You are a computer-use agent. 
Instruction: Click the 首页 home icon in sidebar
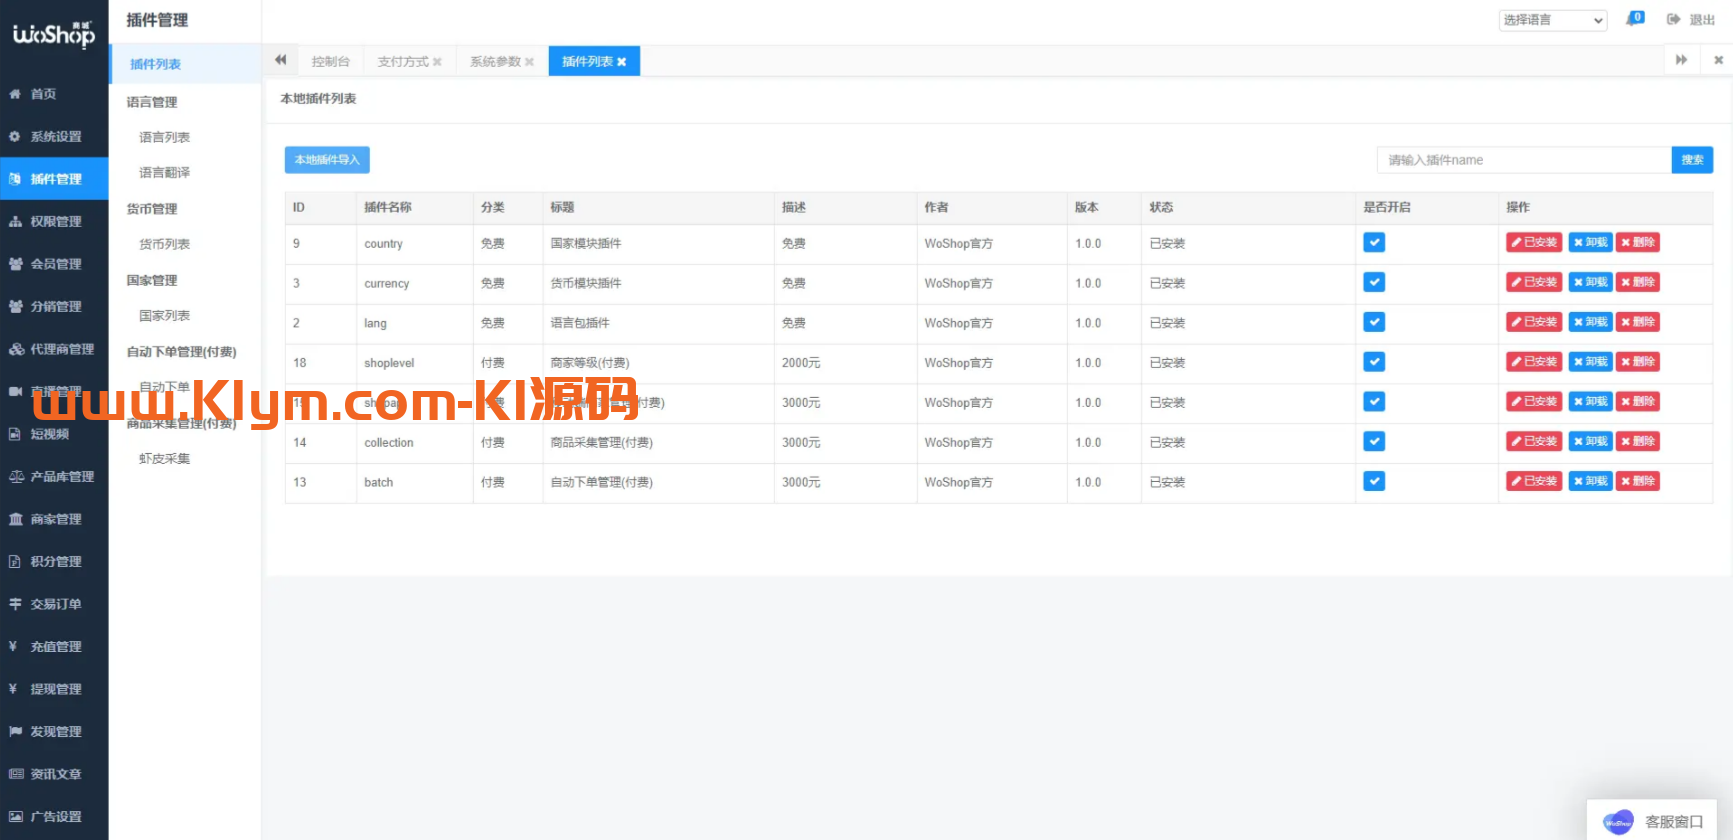pyautogui.click(x=15, y=94)
